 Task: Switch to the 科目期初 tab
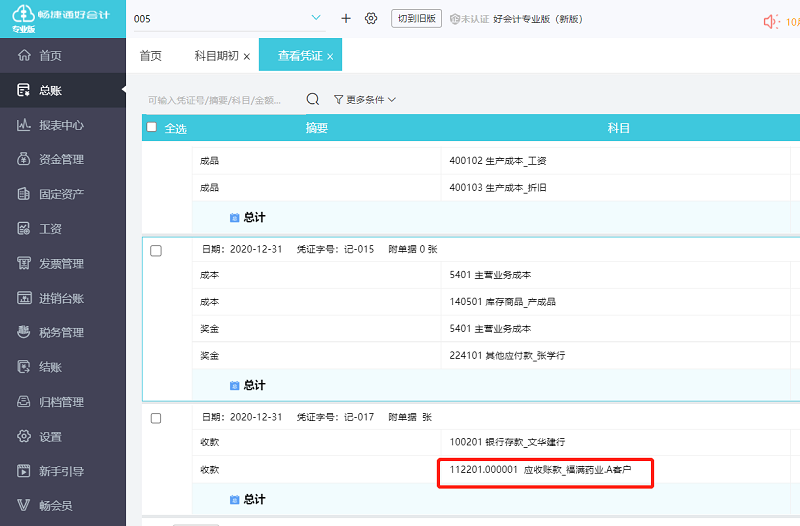[x=216, y=56]
